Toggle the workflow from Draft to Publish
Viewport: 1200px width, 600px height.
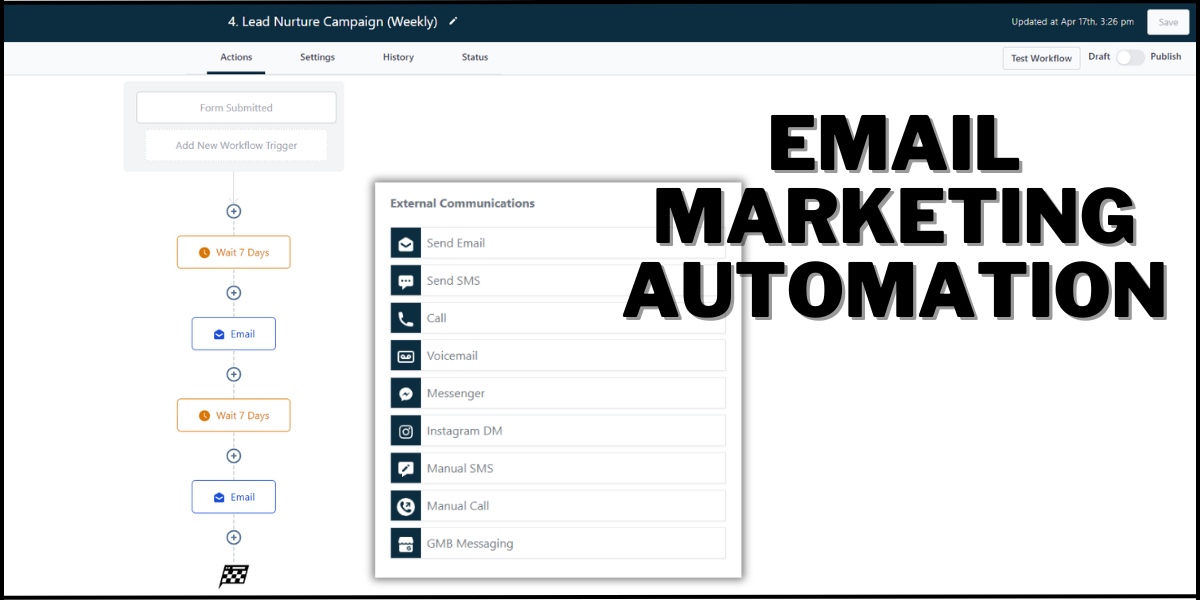(1130, 57)
